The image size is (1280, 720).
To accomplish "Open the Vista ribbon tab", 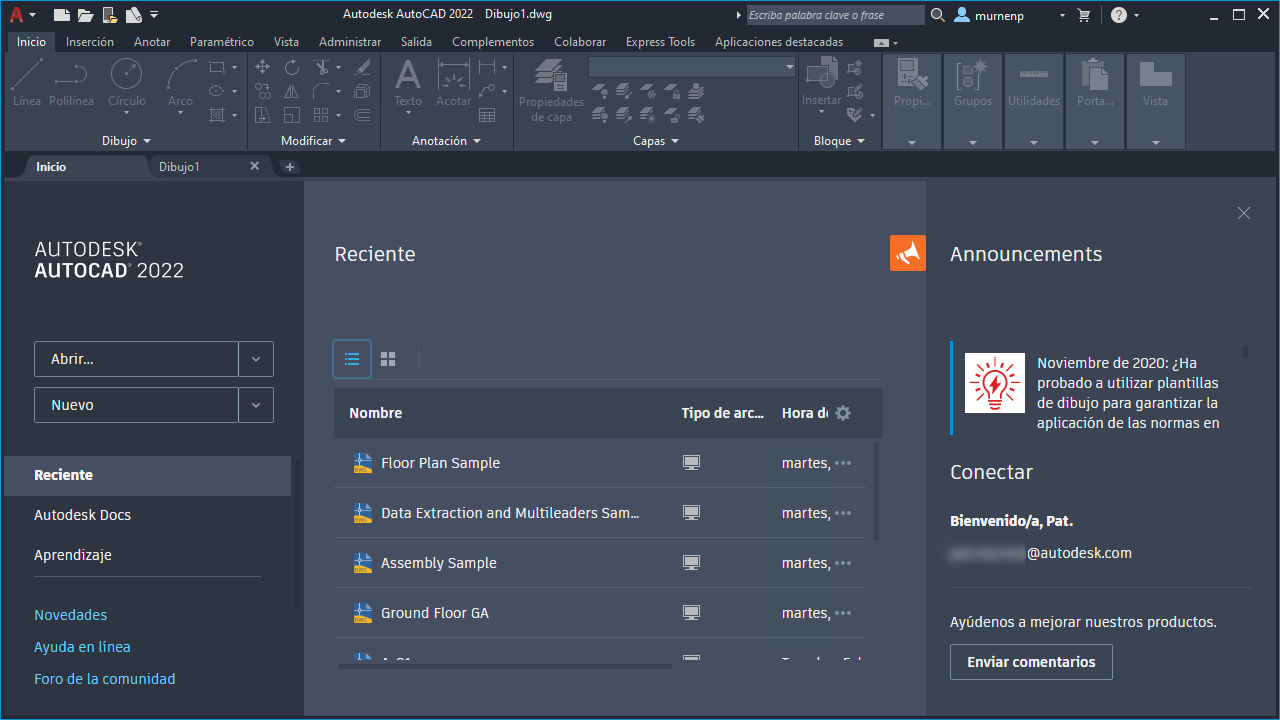I will [x=286, y=42].
